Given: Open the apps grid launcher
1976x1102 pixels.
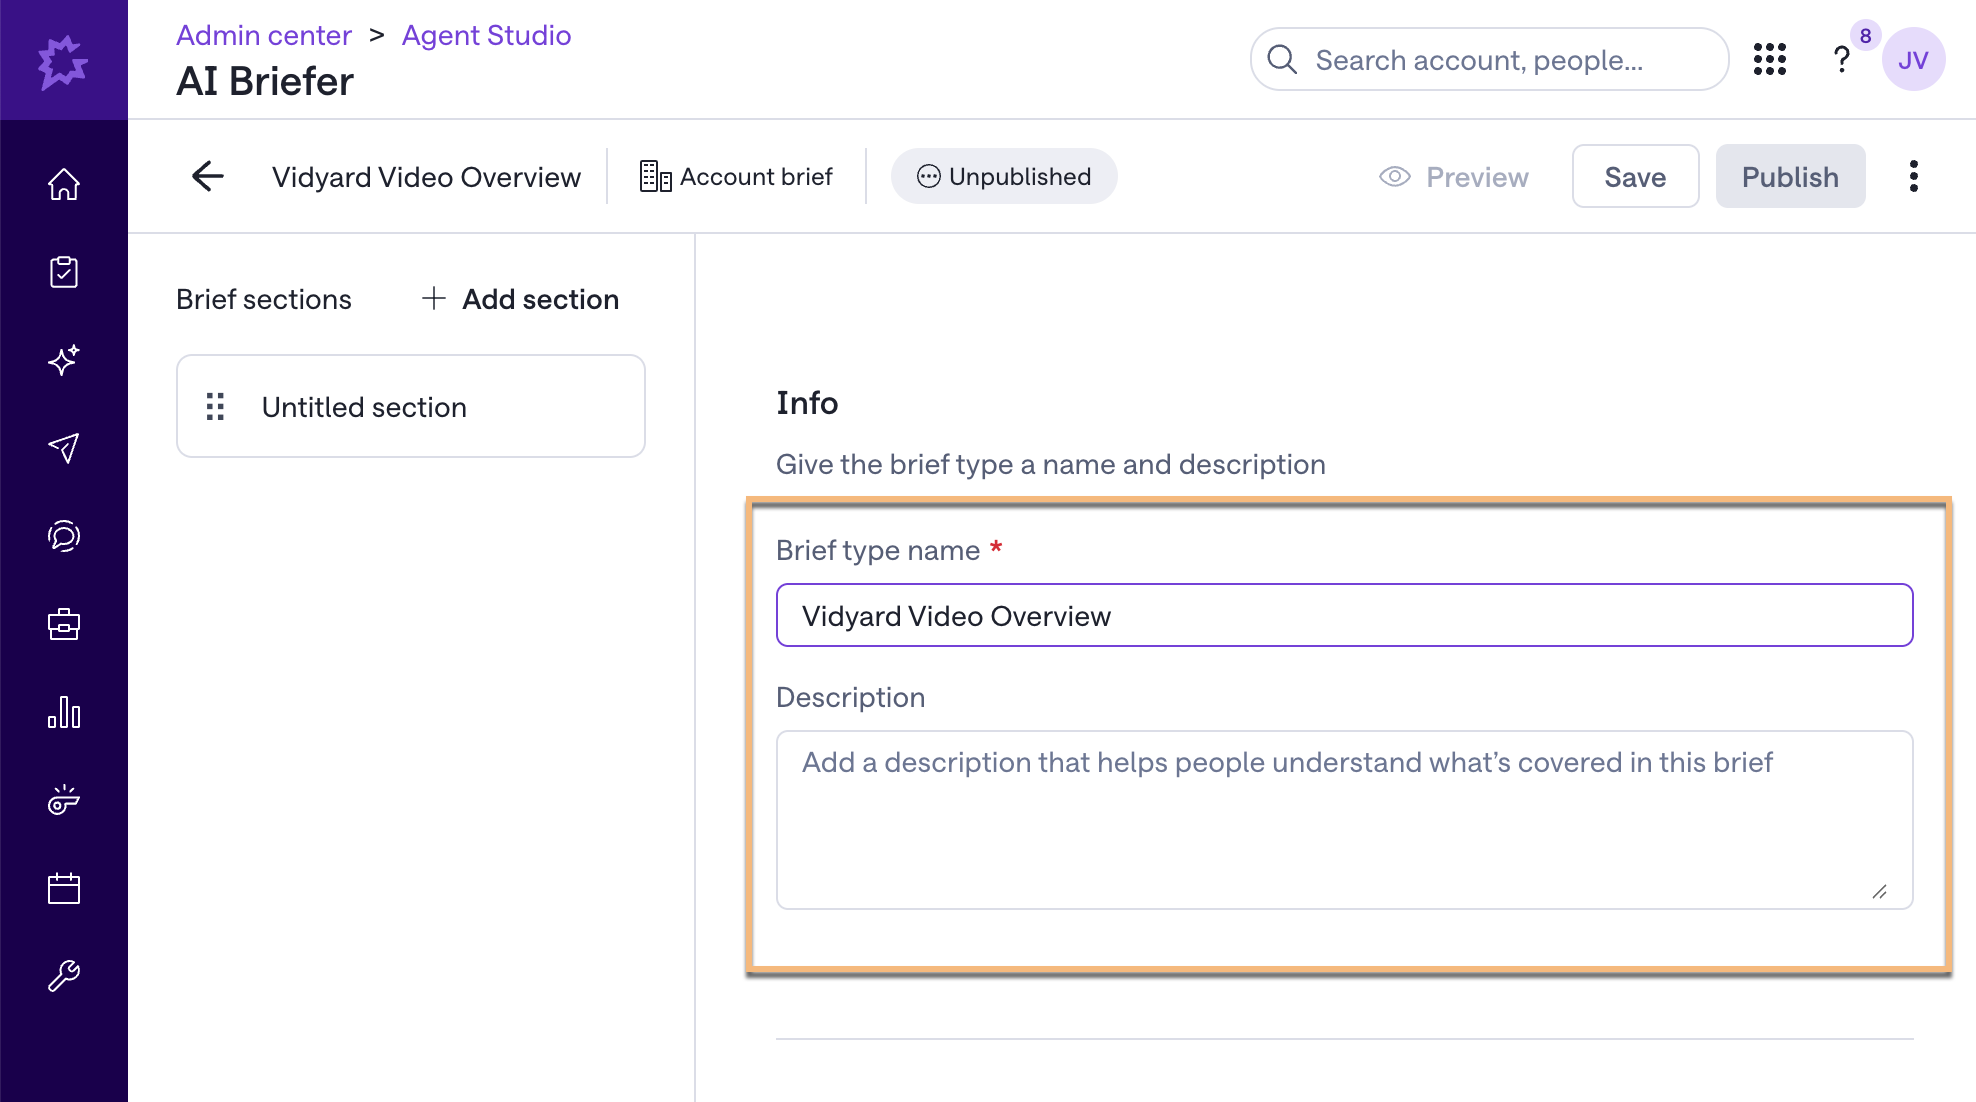Looking at the screenshot, I should (x=1770, y=59).
